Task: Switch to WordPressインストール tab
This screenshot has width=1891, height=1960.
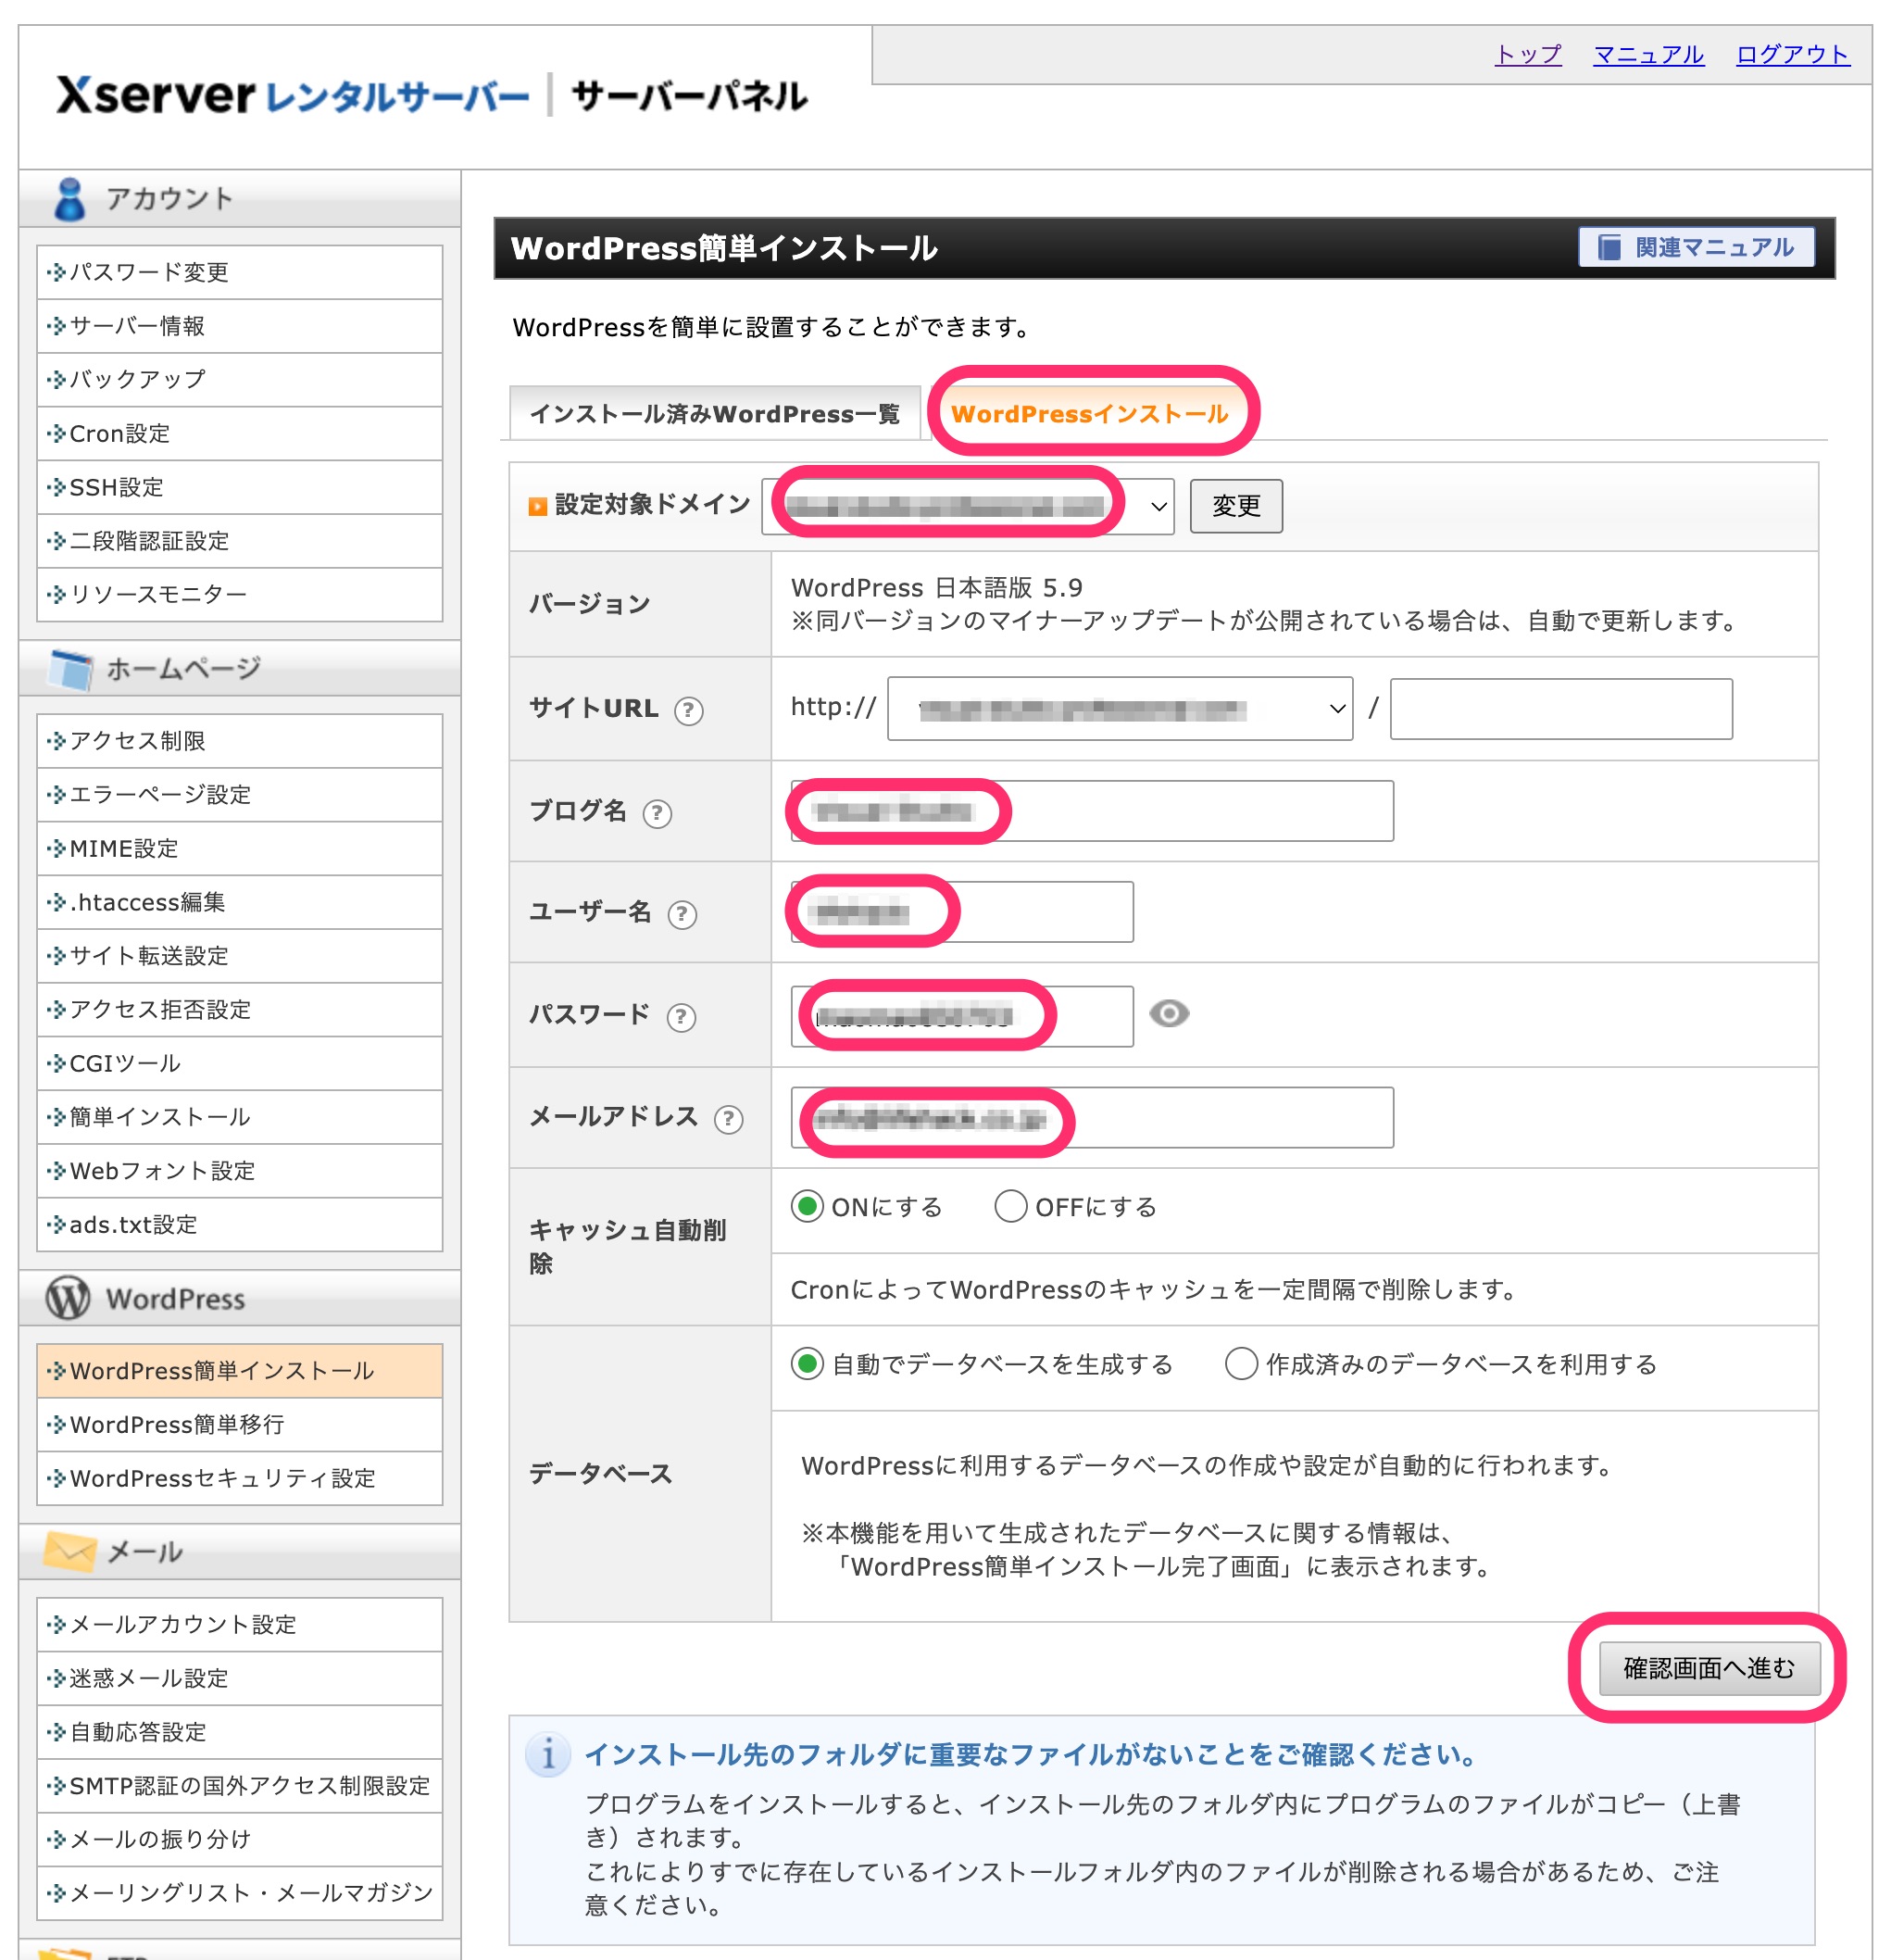Action: click(x=1089, y=413)
